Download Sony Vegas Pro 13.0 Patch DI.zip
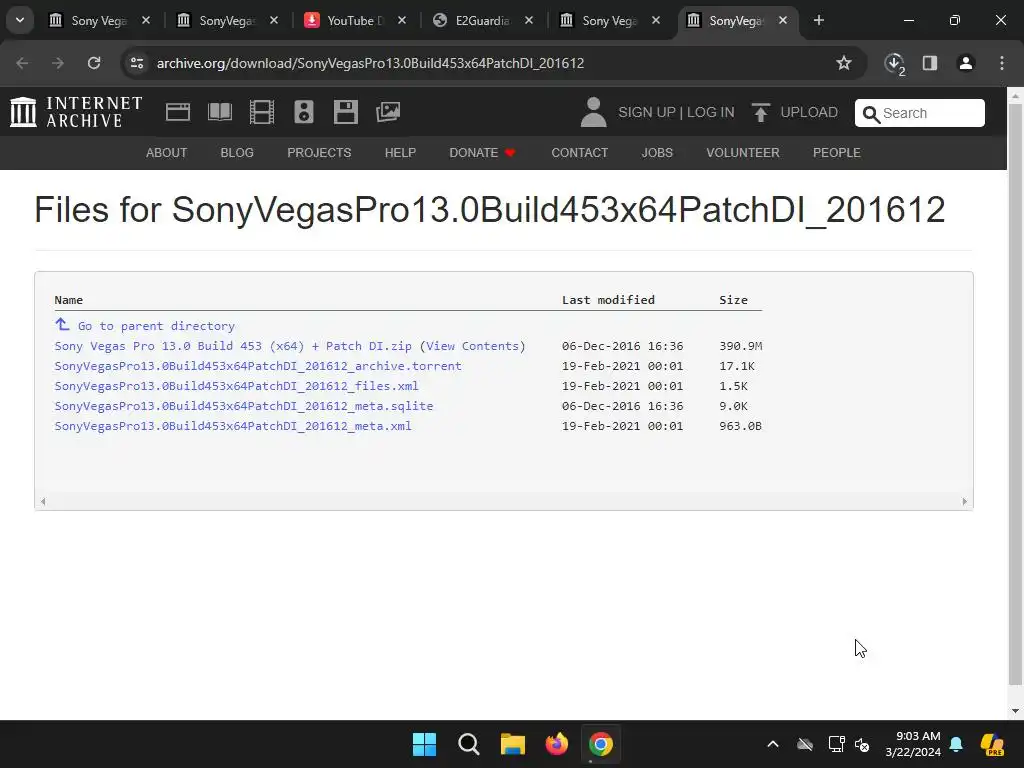This screenshot has width=1024, height=768. tap(233, 346)
